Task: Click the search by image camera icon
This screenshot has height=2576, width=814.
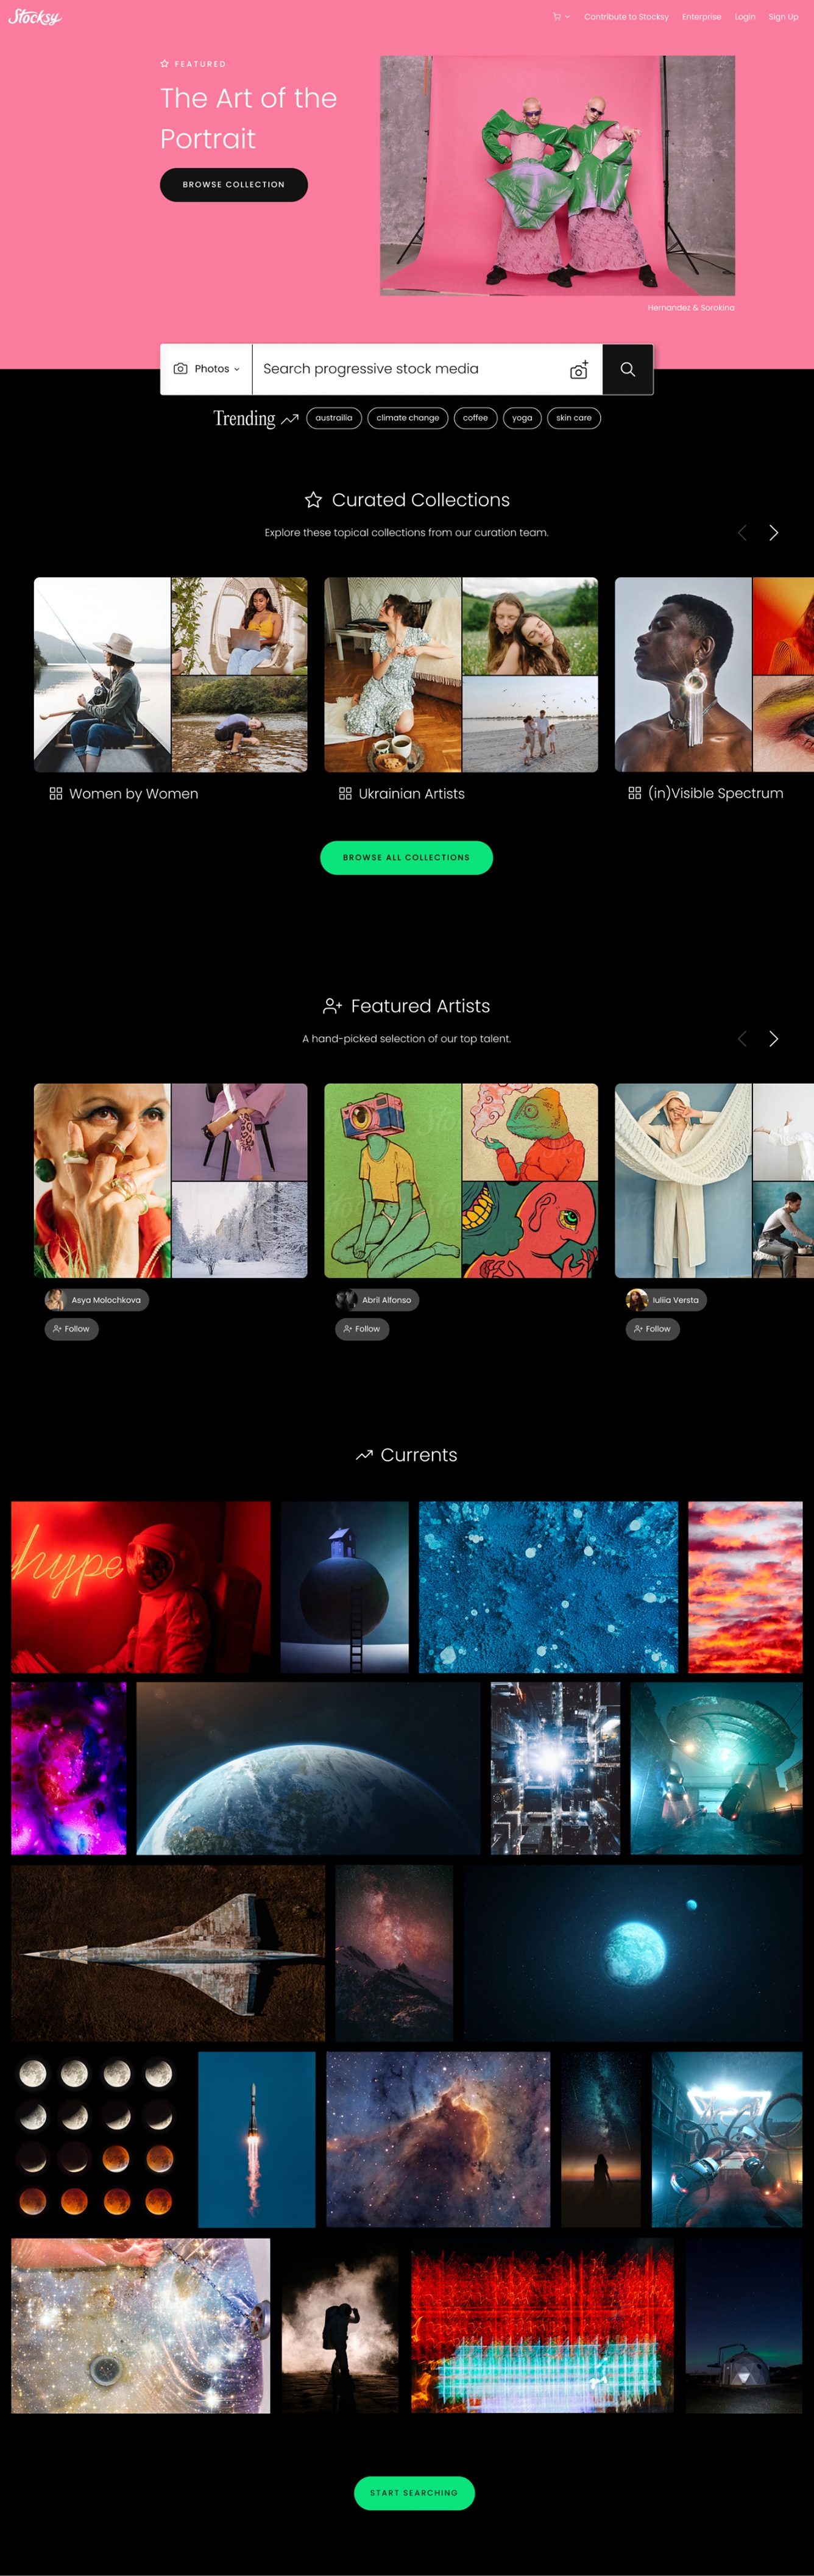Action: [579, 370]
